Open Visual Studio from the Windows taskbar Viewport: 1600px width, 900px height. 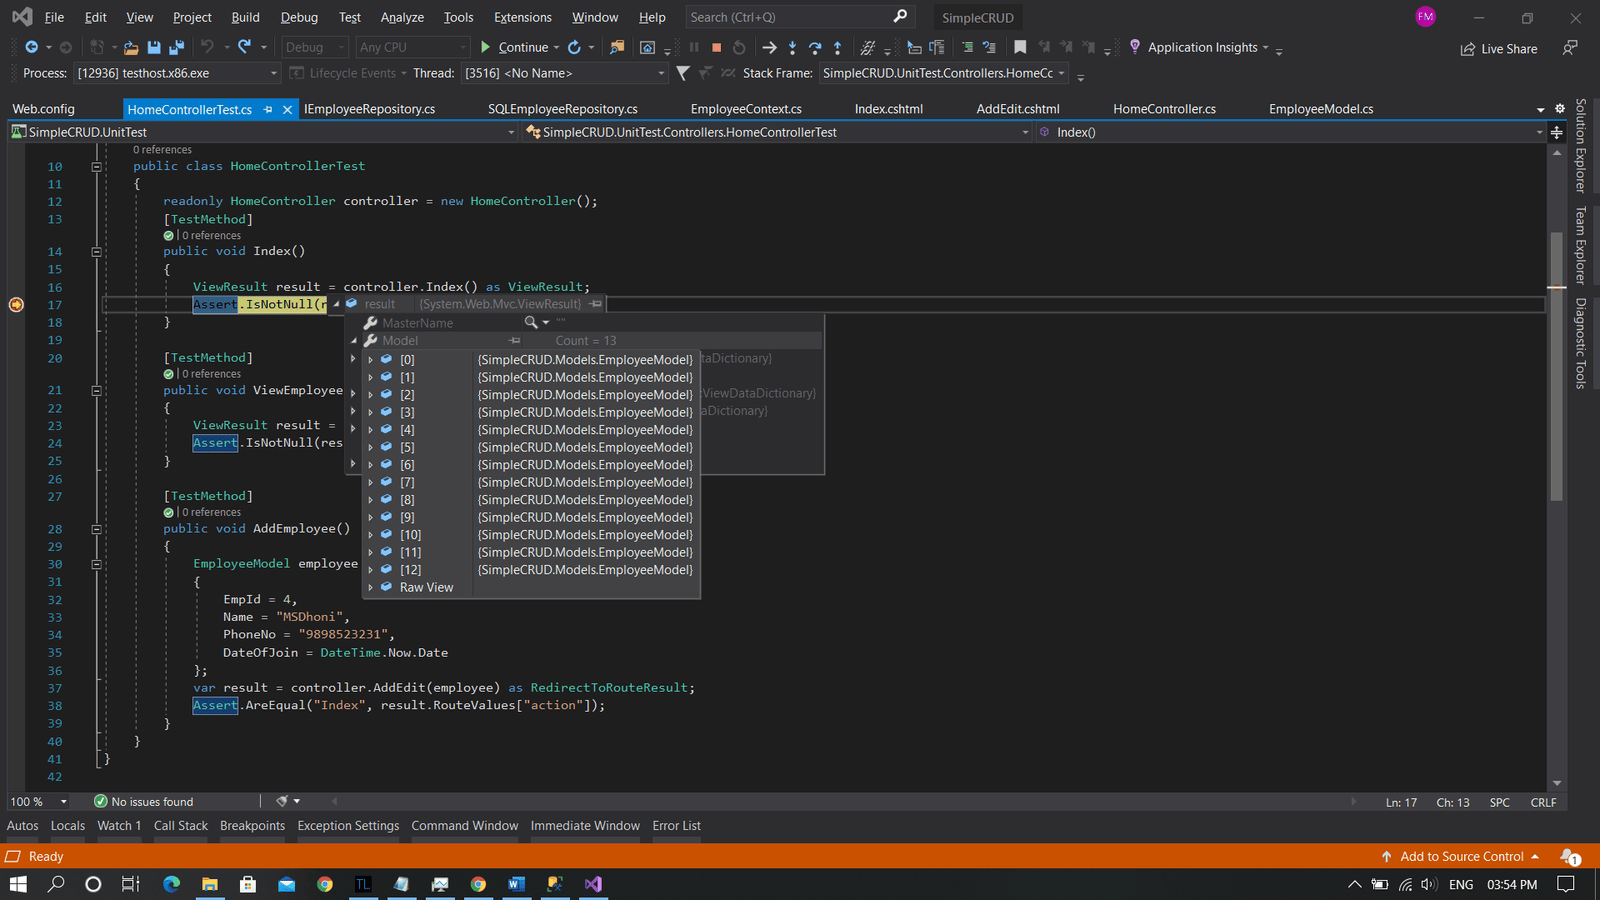(593, 884)
